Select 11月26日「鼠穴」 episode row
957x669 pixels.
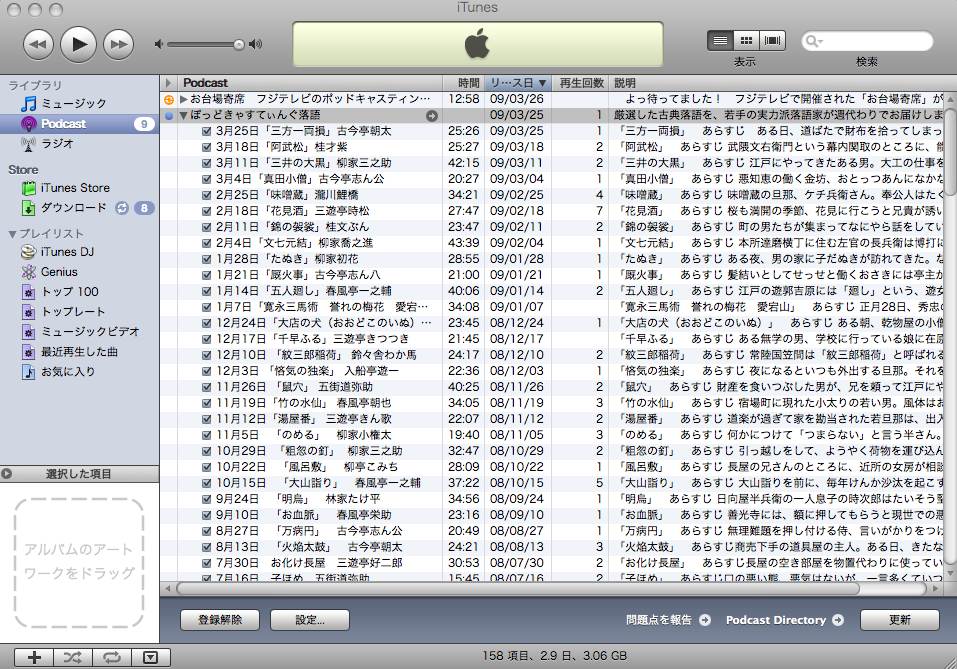tap(552, 387)
